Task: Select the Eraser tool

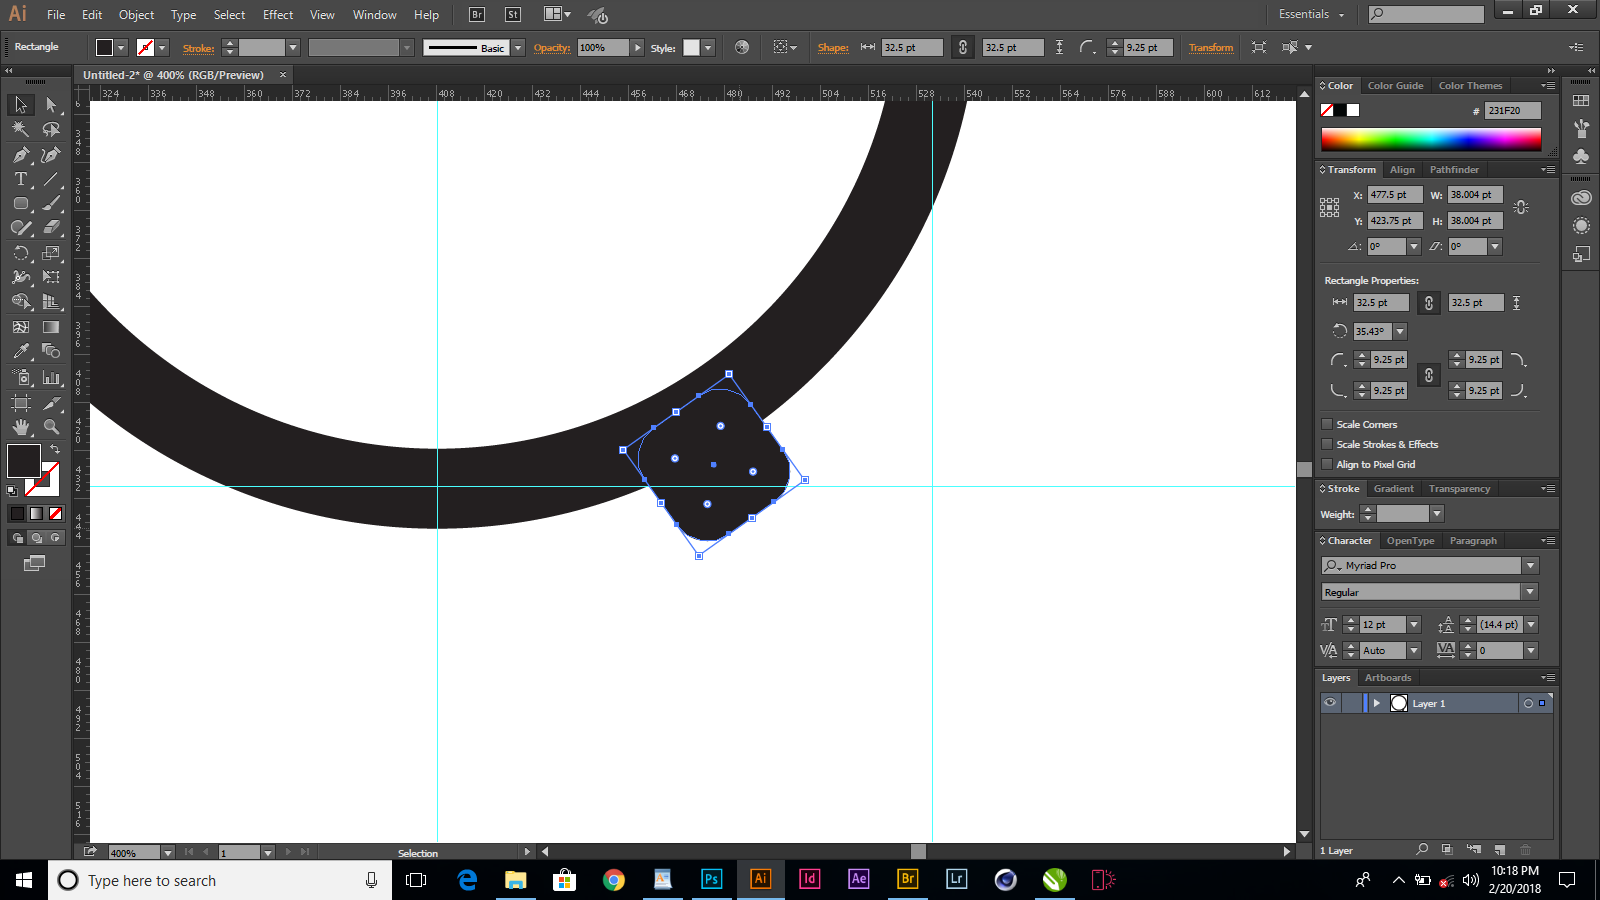Action: (x=51, y=228)
